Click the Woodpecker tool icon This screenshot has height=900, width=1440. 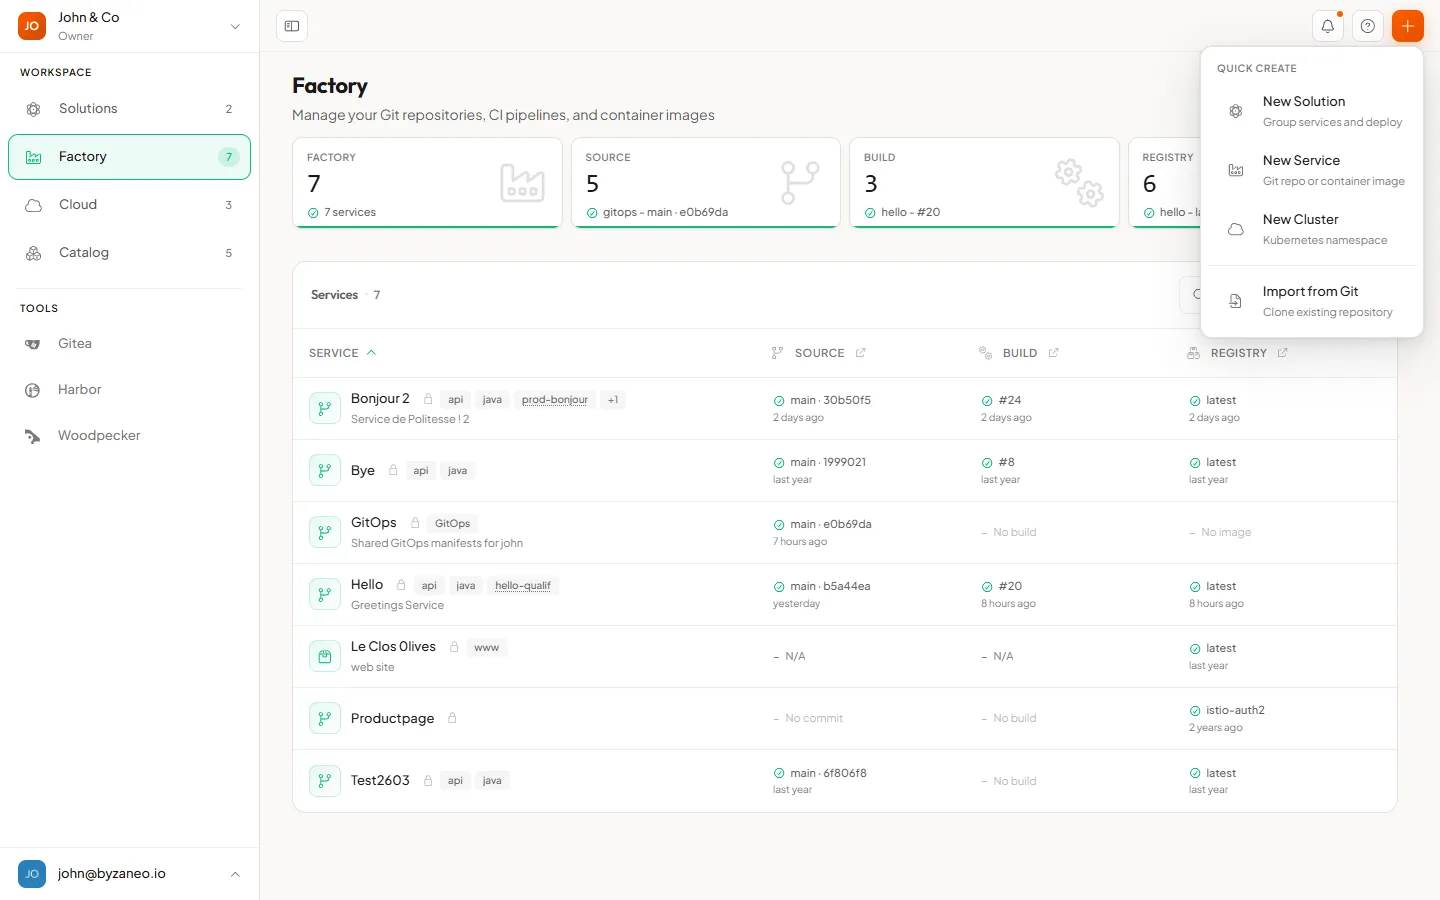pos(33,436)
